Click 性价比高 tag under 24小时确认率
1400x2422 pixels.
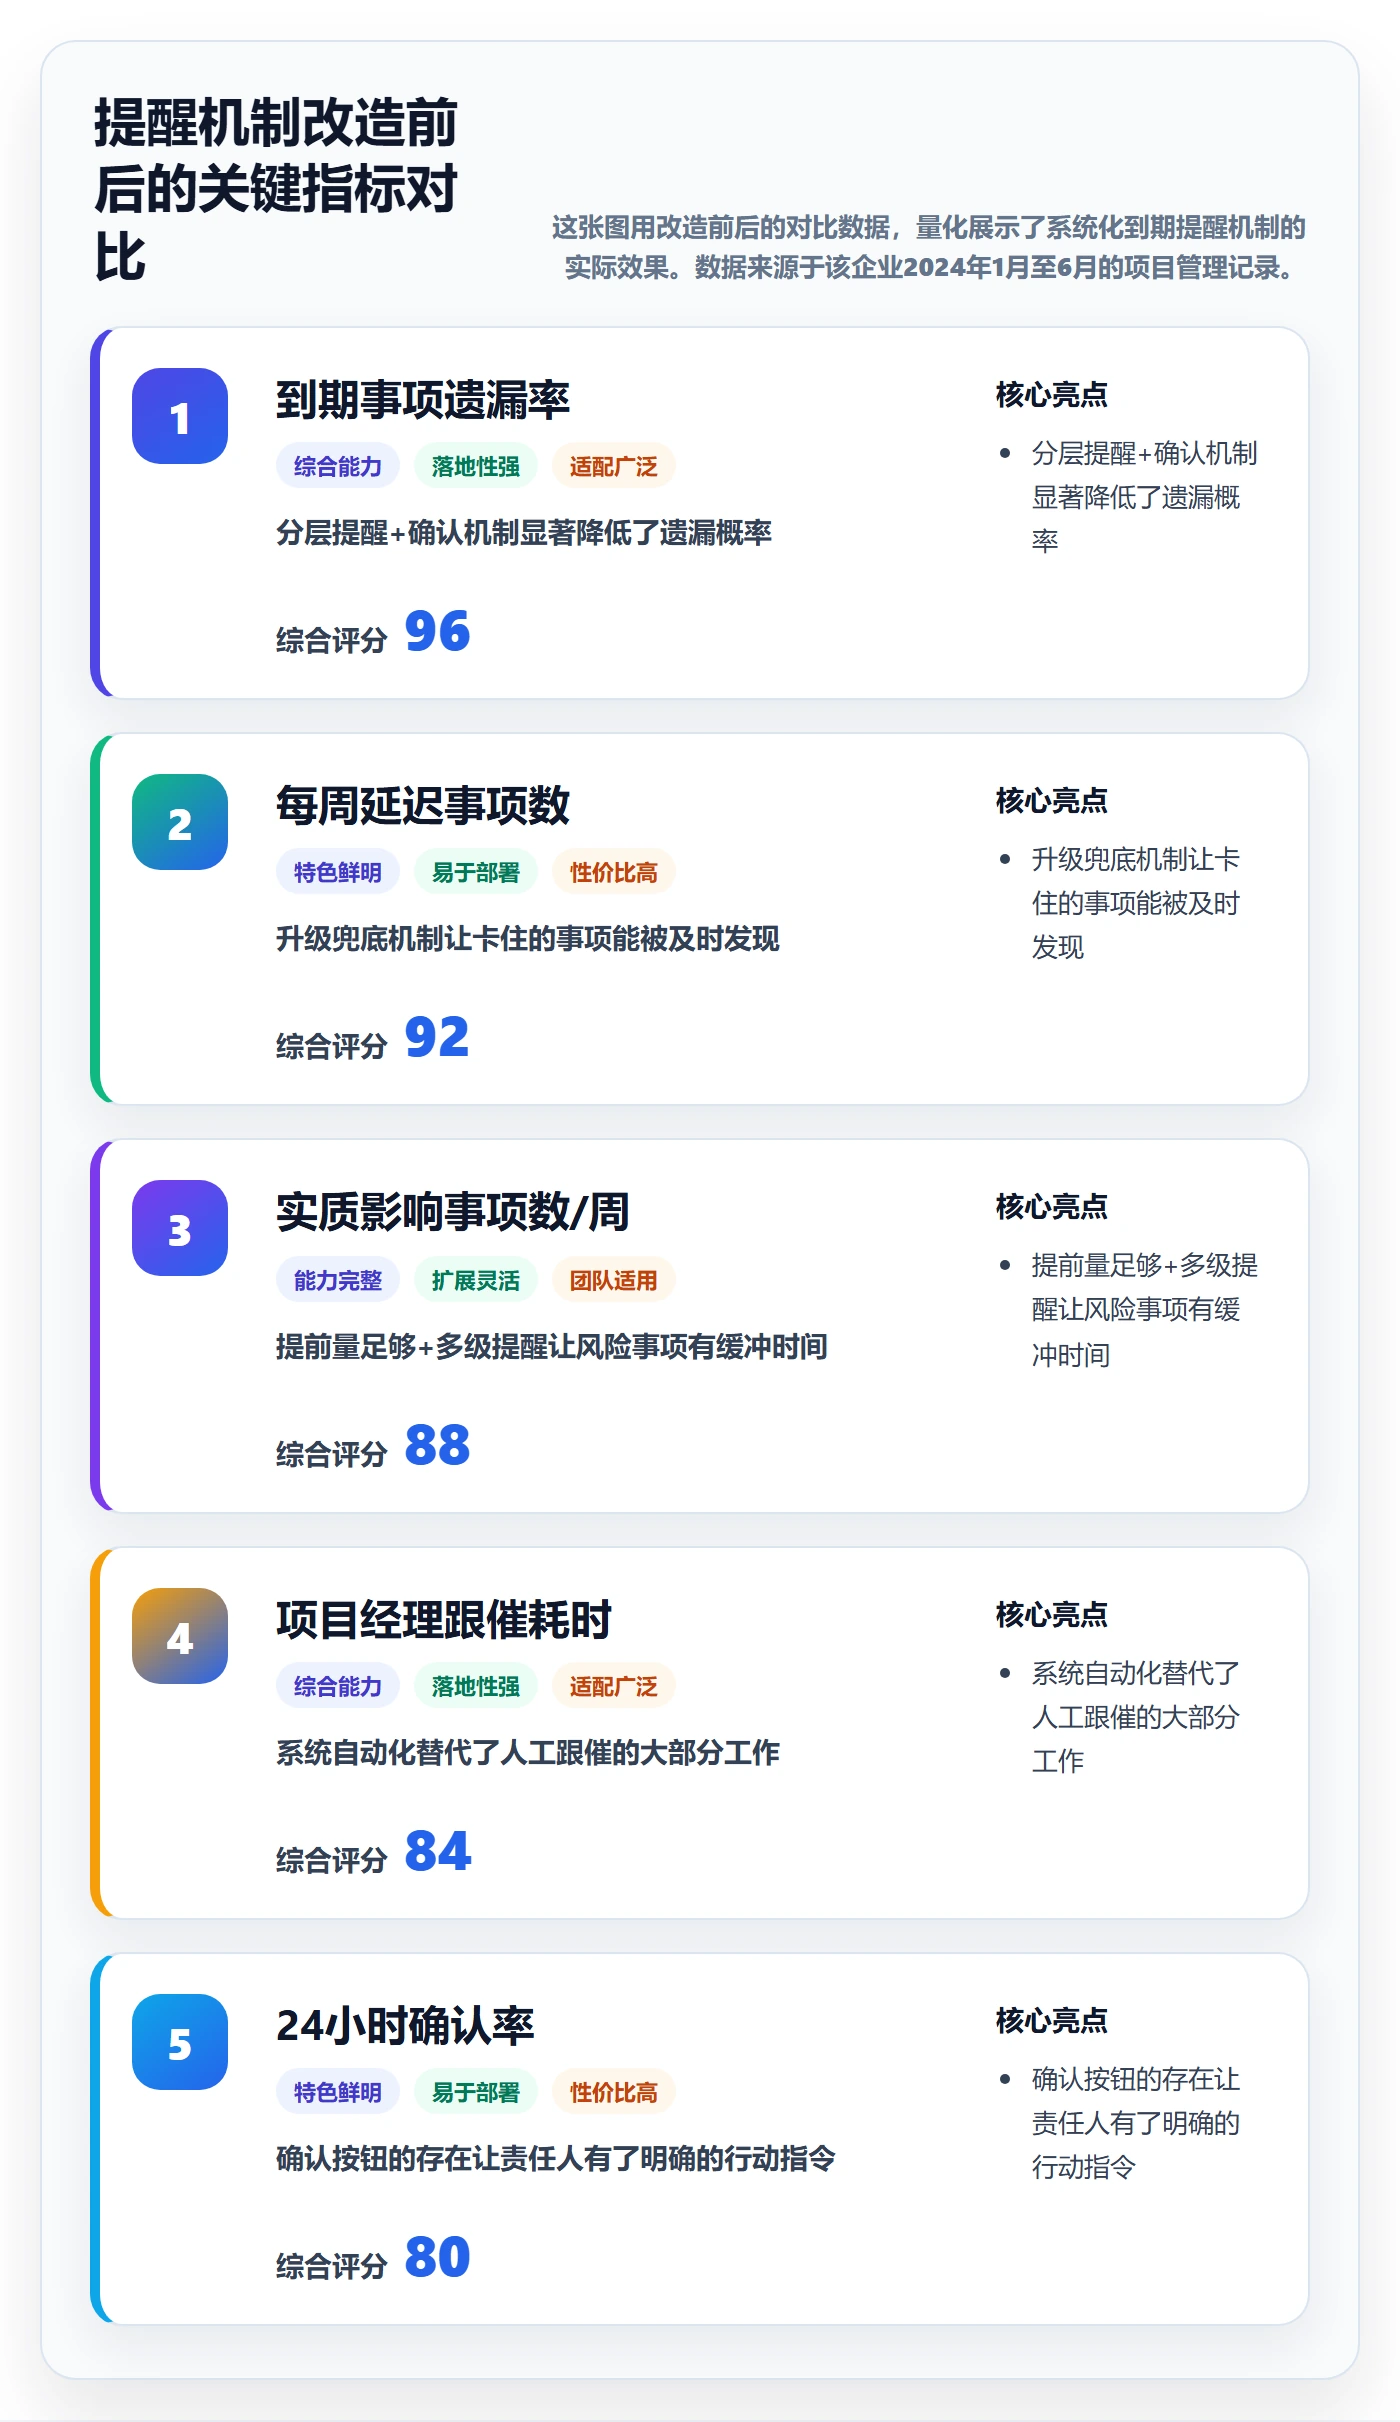614,2092
